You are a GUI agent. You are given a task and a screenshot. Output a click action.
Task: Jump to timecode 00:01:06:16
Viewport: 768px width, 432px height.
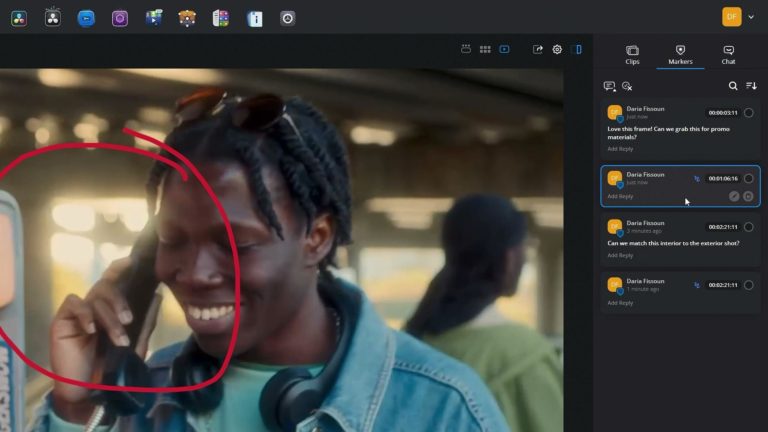pos(723,178)
